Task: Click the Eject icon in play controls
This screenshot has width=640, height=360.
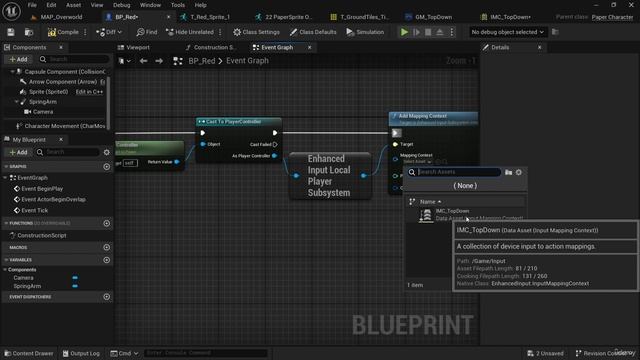Action: coord(440,32)
